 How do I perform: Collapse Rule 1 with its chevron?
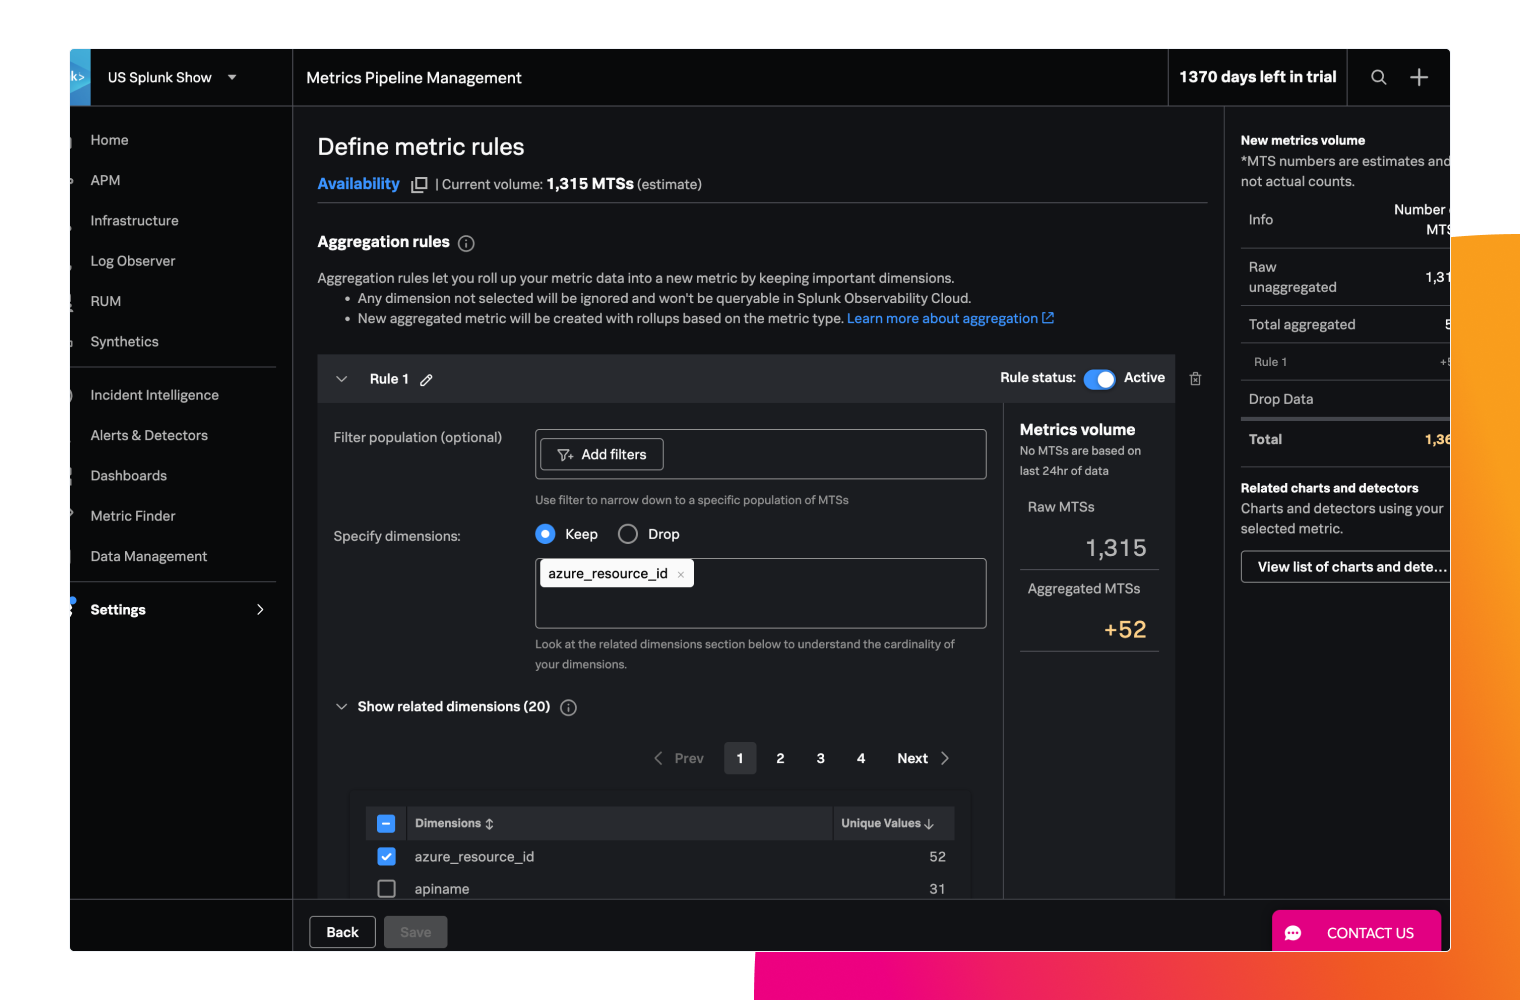coord(342,379)
